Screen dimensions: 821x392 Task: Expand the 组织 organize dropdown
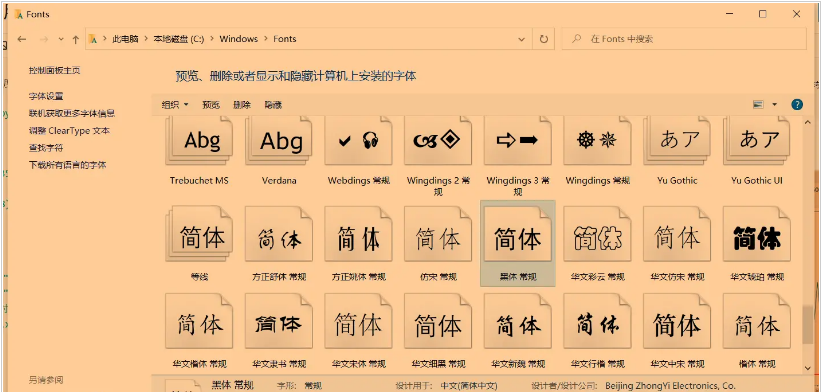(x=175, y=105)
